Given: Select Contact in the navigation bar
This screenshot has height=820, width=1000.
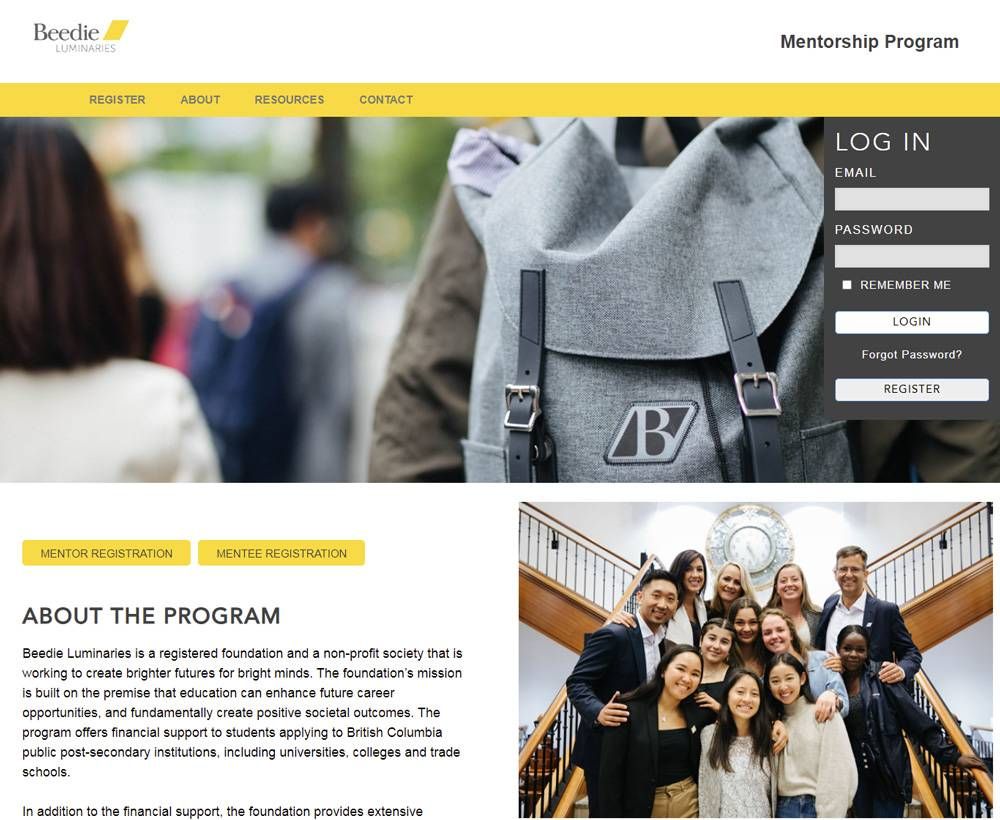Looking at the screenshot, I should (386, 99).
